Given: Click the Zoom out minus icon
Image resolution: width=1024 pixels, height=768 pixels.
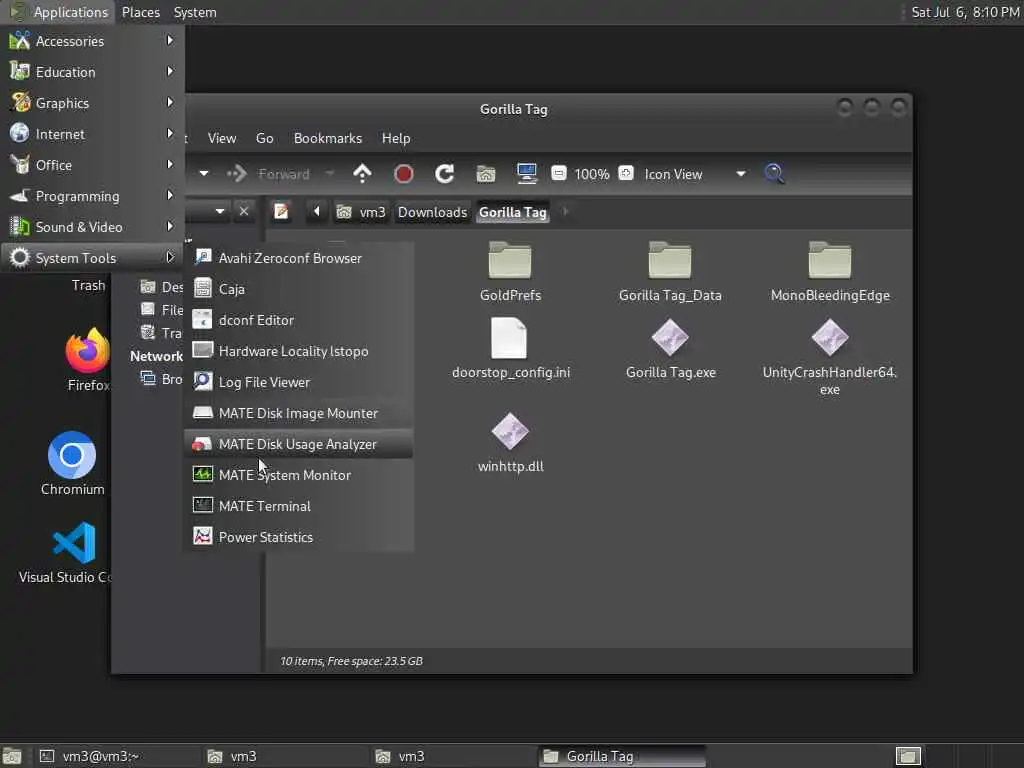Looking at the screenshot, I should 558,174.
